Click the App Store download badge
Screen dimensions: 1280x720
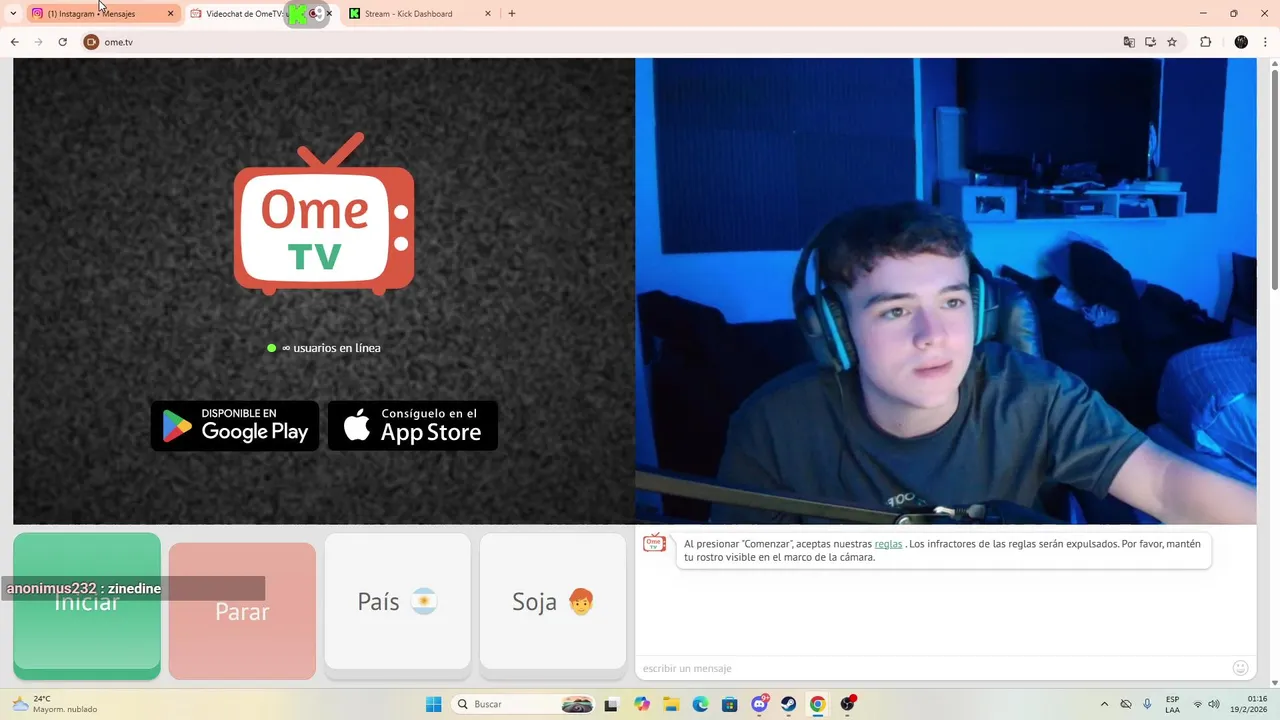(413, 426)
